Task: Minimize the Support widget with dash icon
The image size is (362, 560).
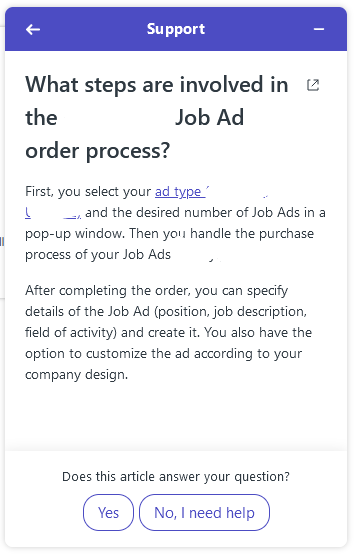Action: click(319, 29)
